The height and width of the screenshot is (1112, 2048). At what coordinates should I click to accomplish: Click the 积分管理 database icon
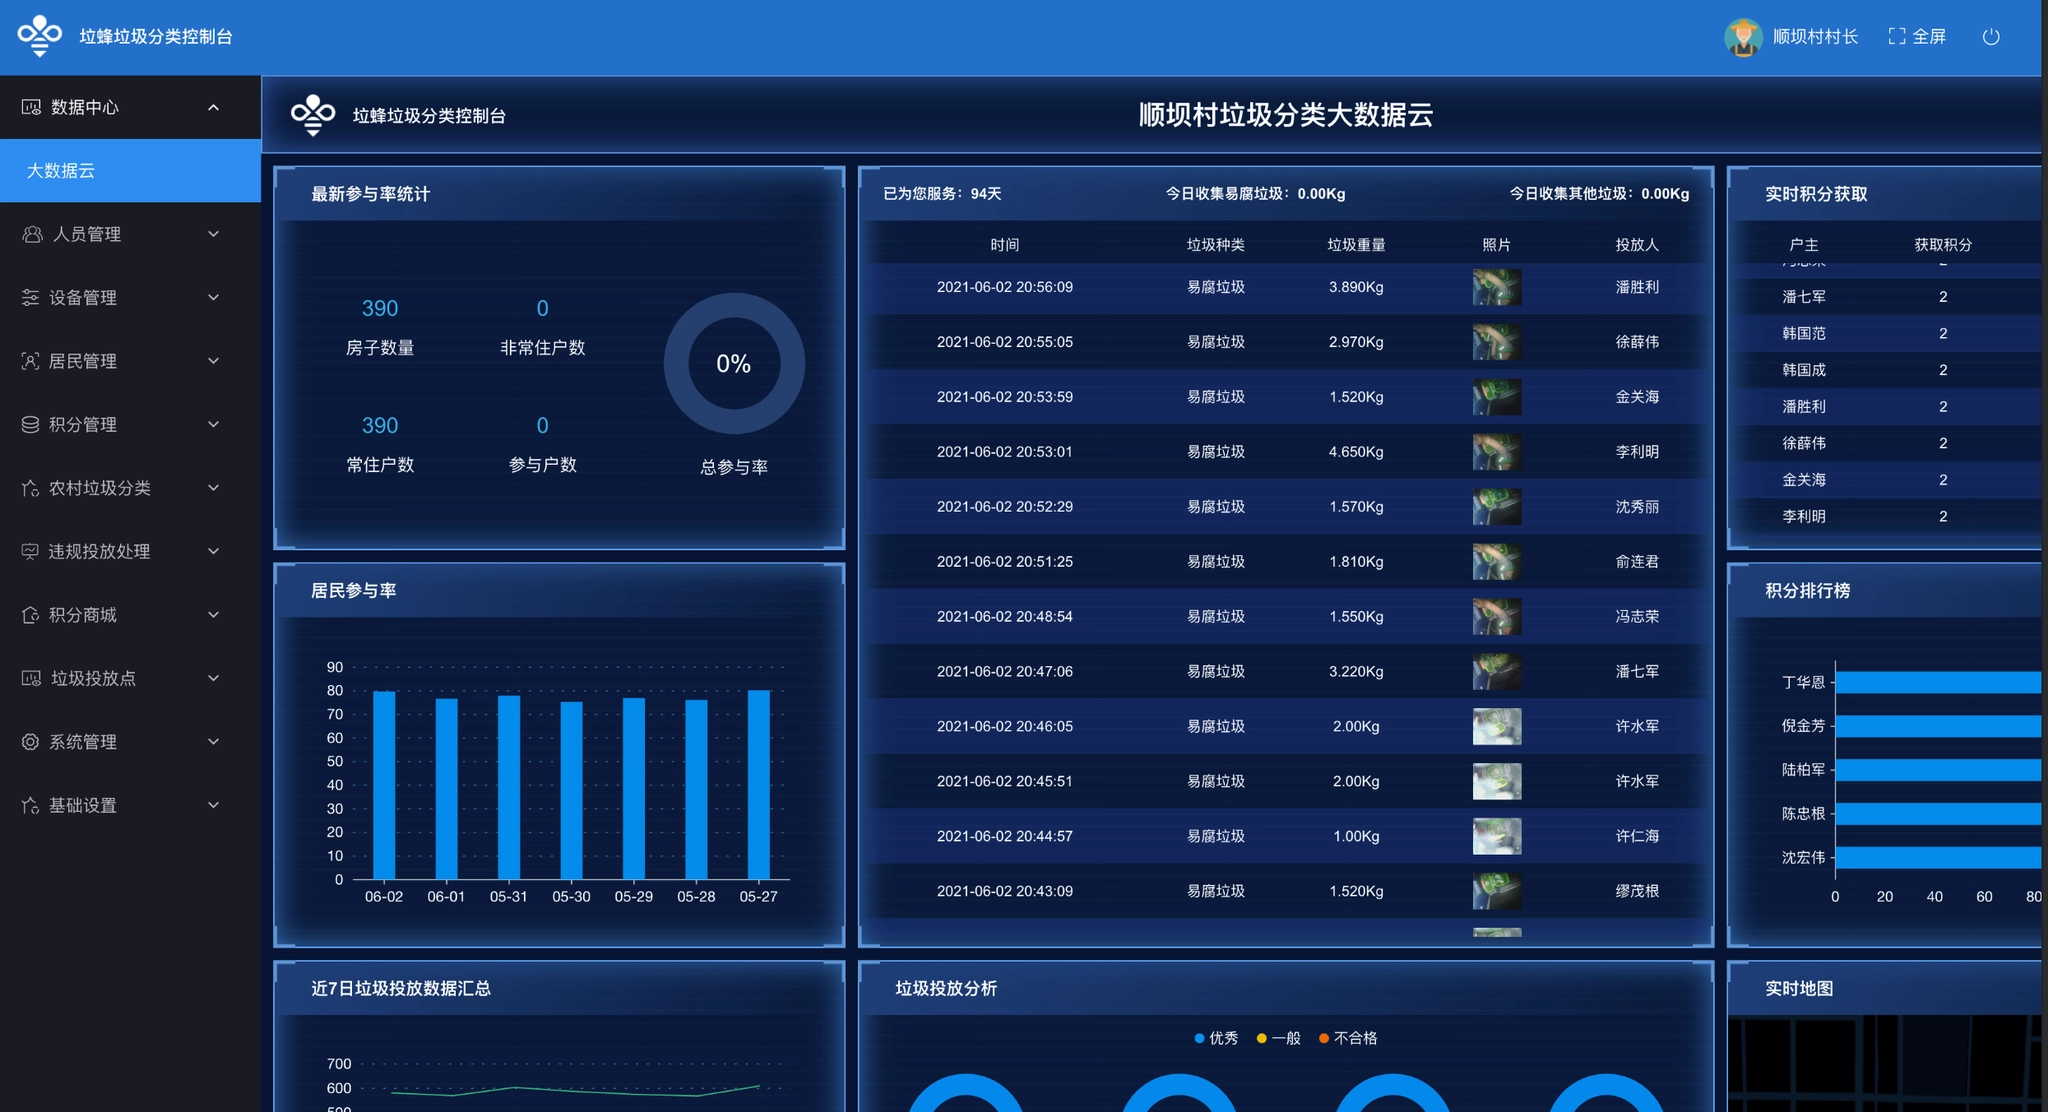pos(31,424)
